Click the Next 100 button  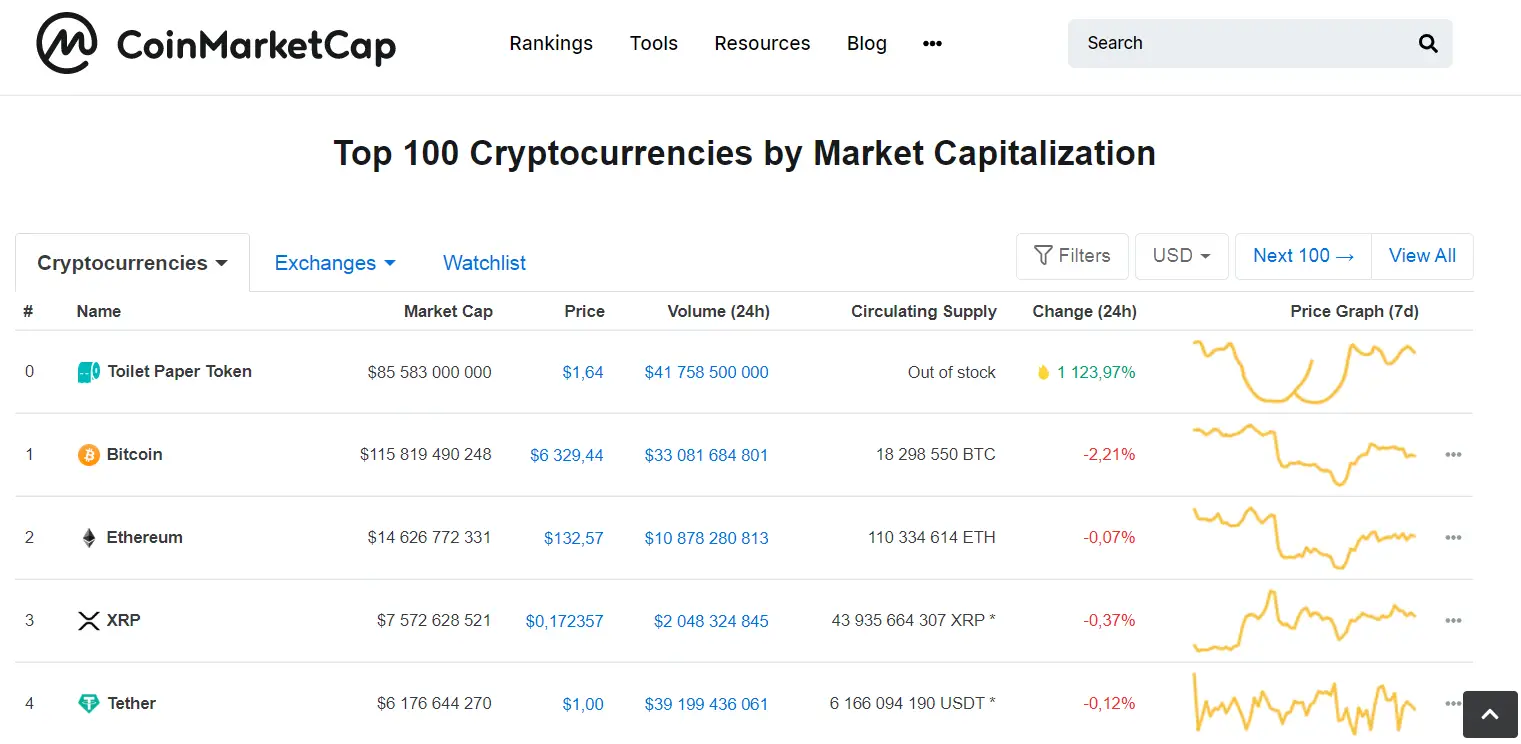[x=1303, y=256]
